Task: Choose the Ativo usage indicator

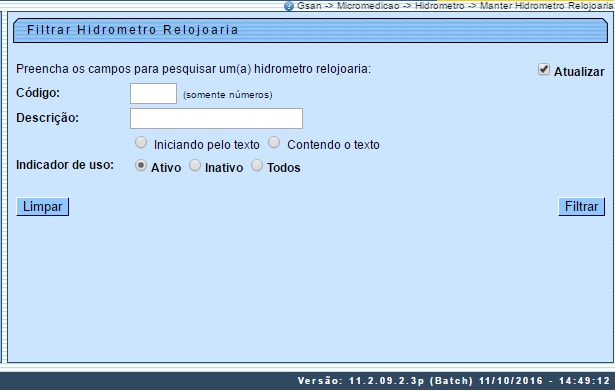Action: [x=141, y=165]
